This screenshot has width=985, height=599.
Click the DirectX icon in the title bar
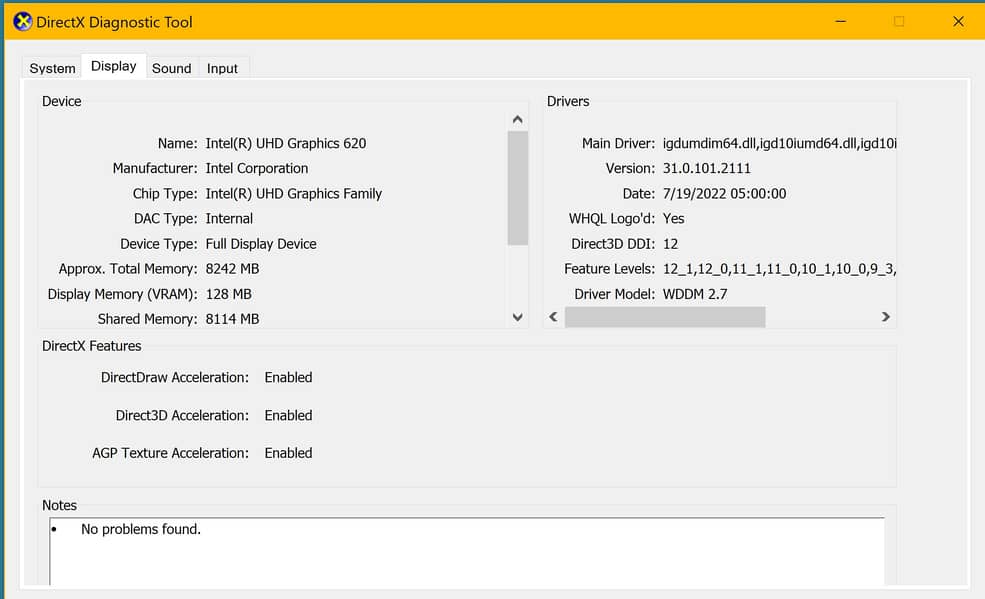[x=22, y=21]
